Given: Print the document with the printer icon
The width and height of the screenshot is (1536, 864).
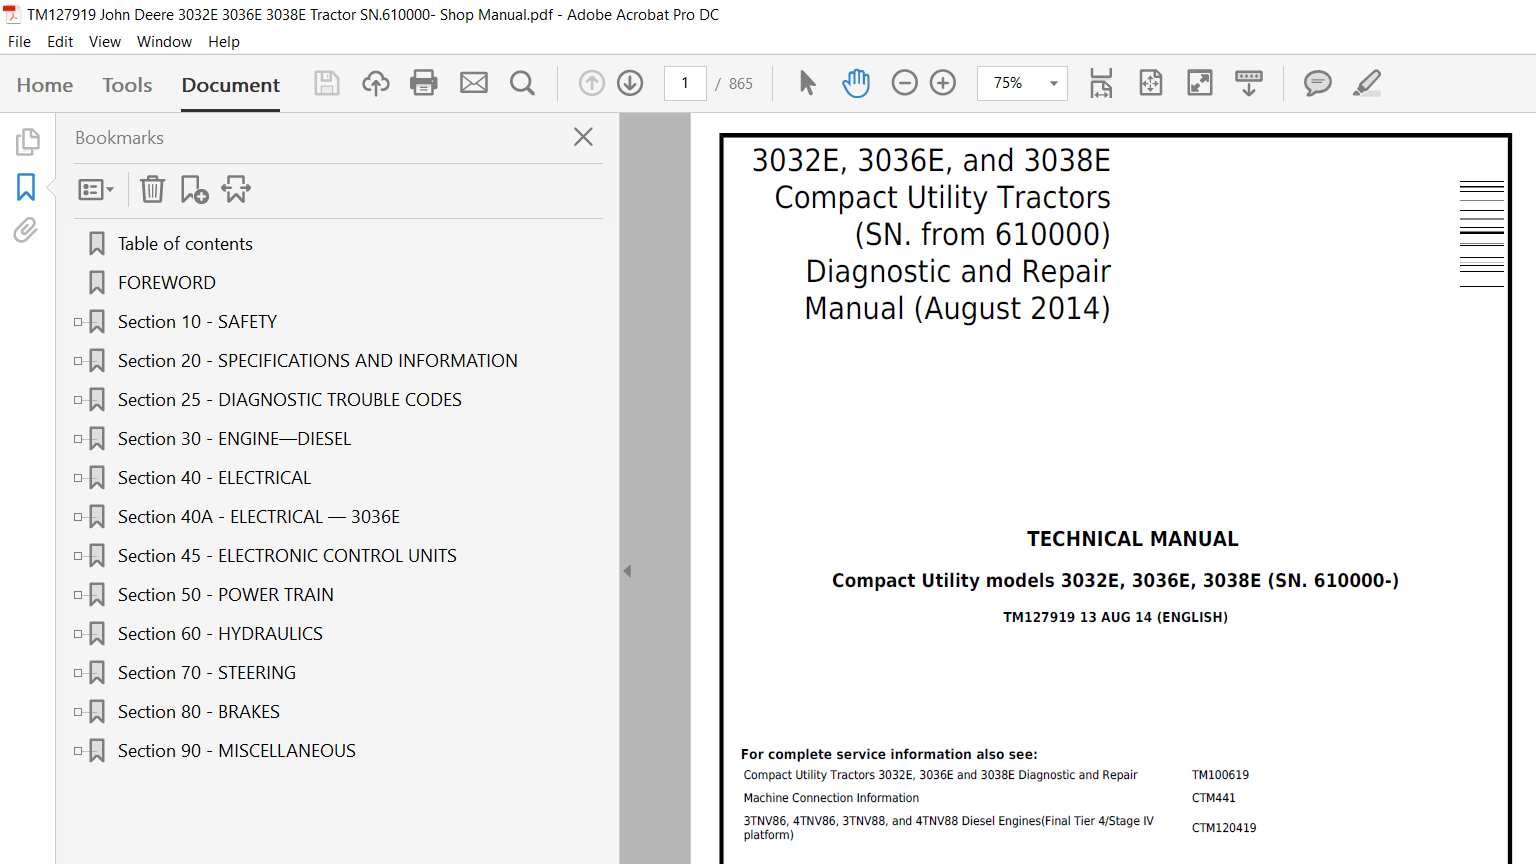Looking at the screenshot, I should click(424, 83).
